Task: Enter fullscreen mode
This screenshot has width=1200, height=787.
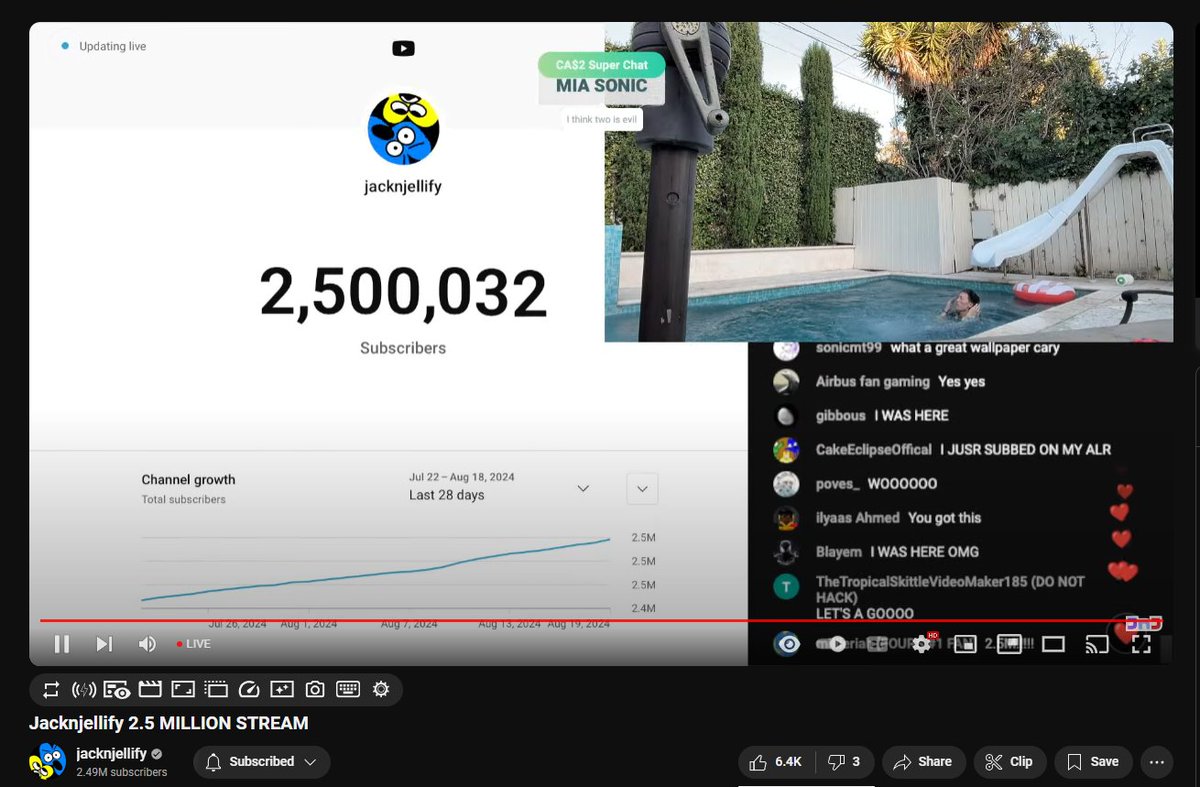Action: coord(1141,644)
